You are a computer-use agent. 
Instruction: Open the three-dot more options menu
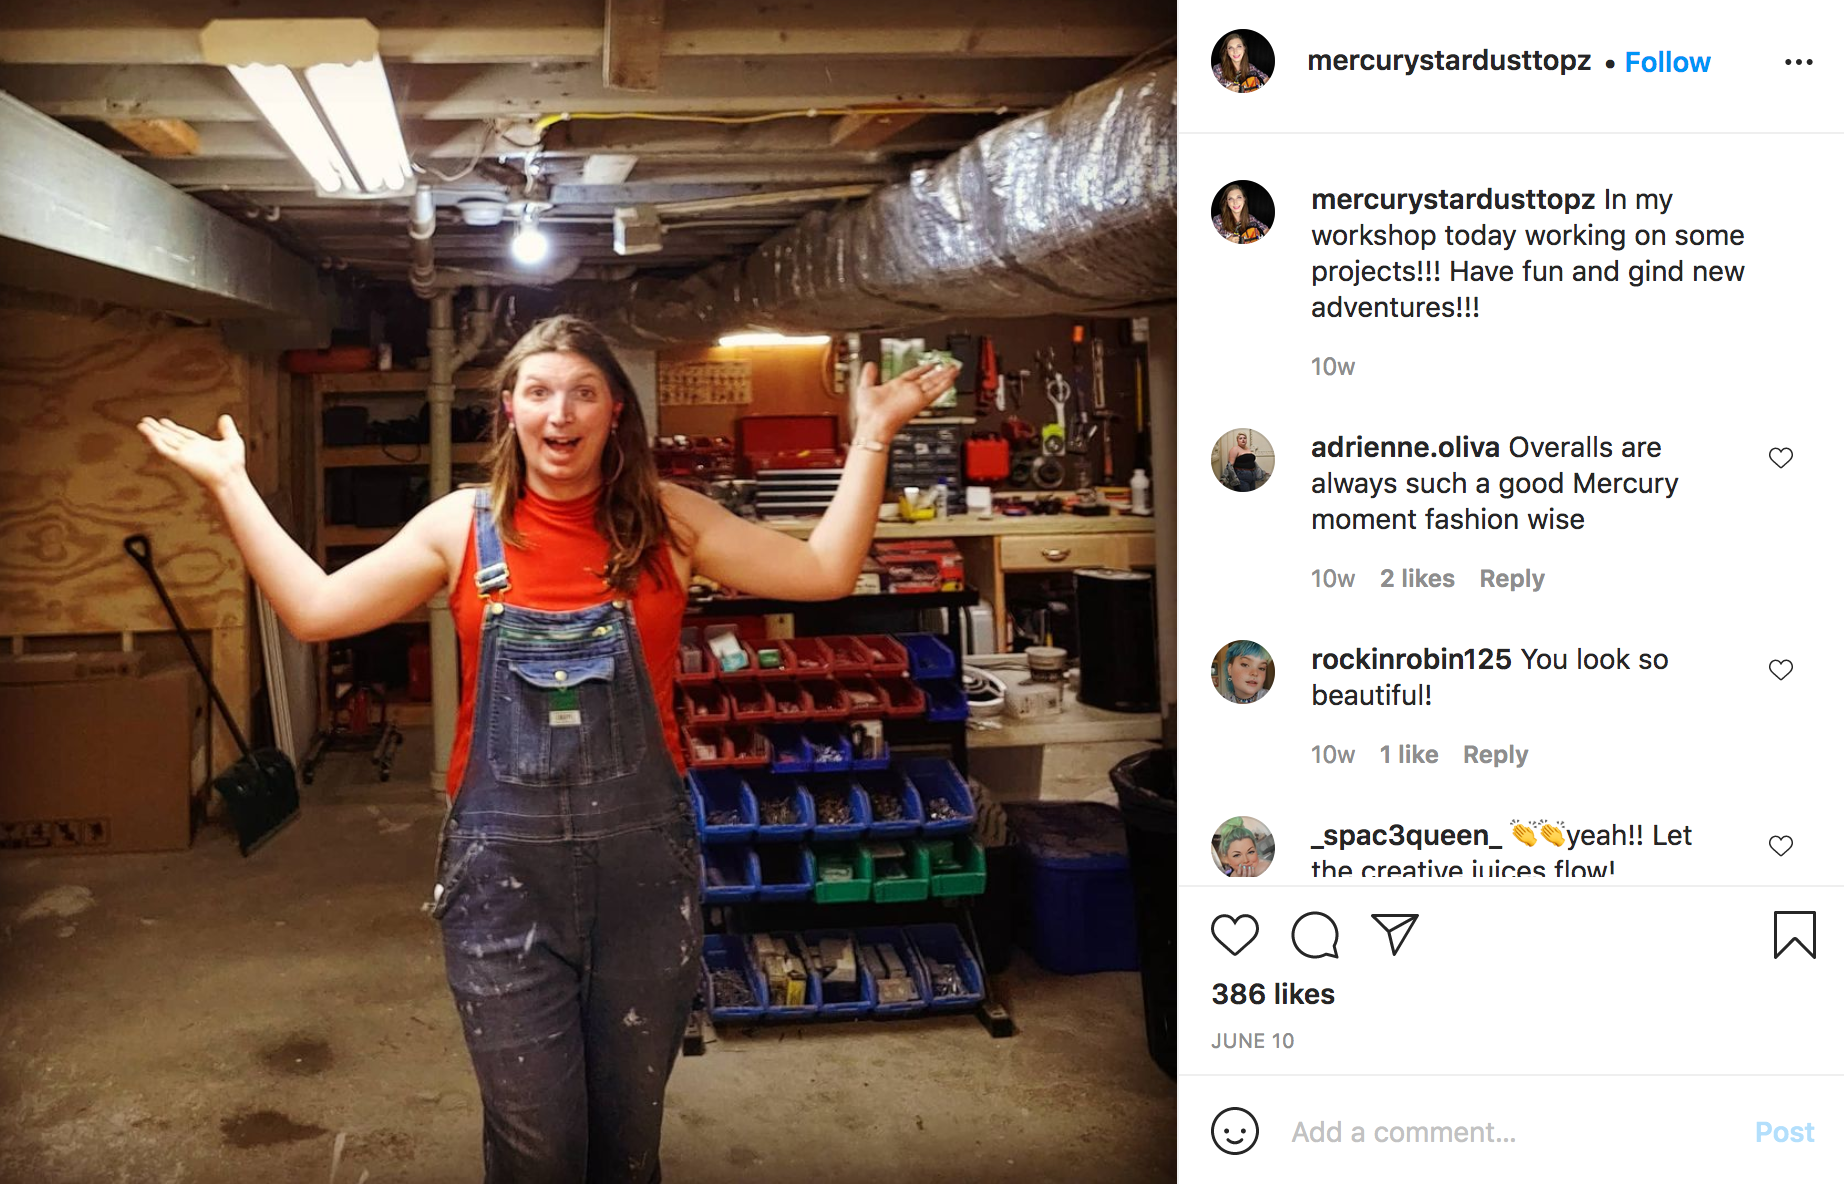tap(1798, 62)
